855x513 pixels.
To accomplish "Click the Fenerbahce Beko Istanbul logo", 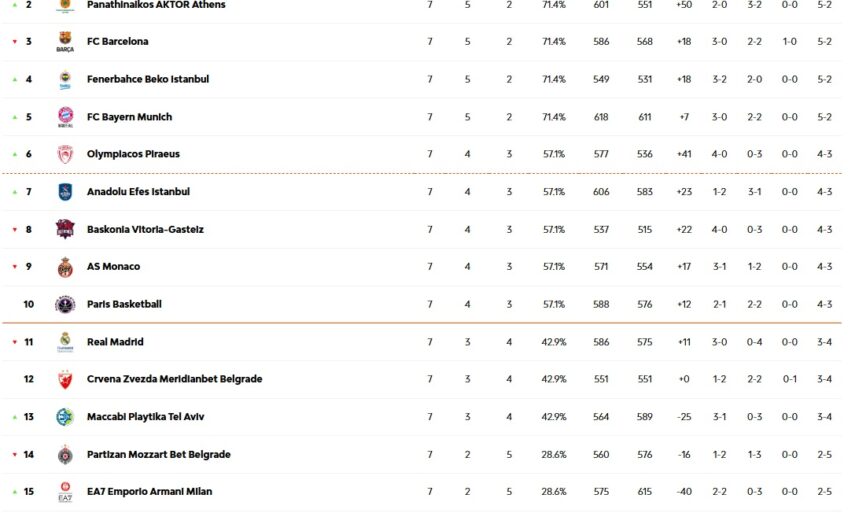I will [x=65, y=79].
